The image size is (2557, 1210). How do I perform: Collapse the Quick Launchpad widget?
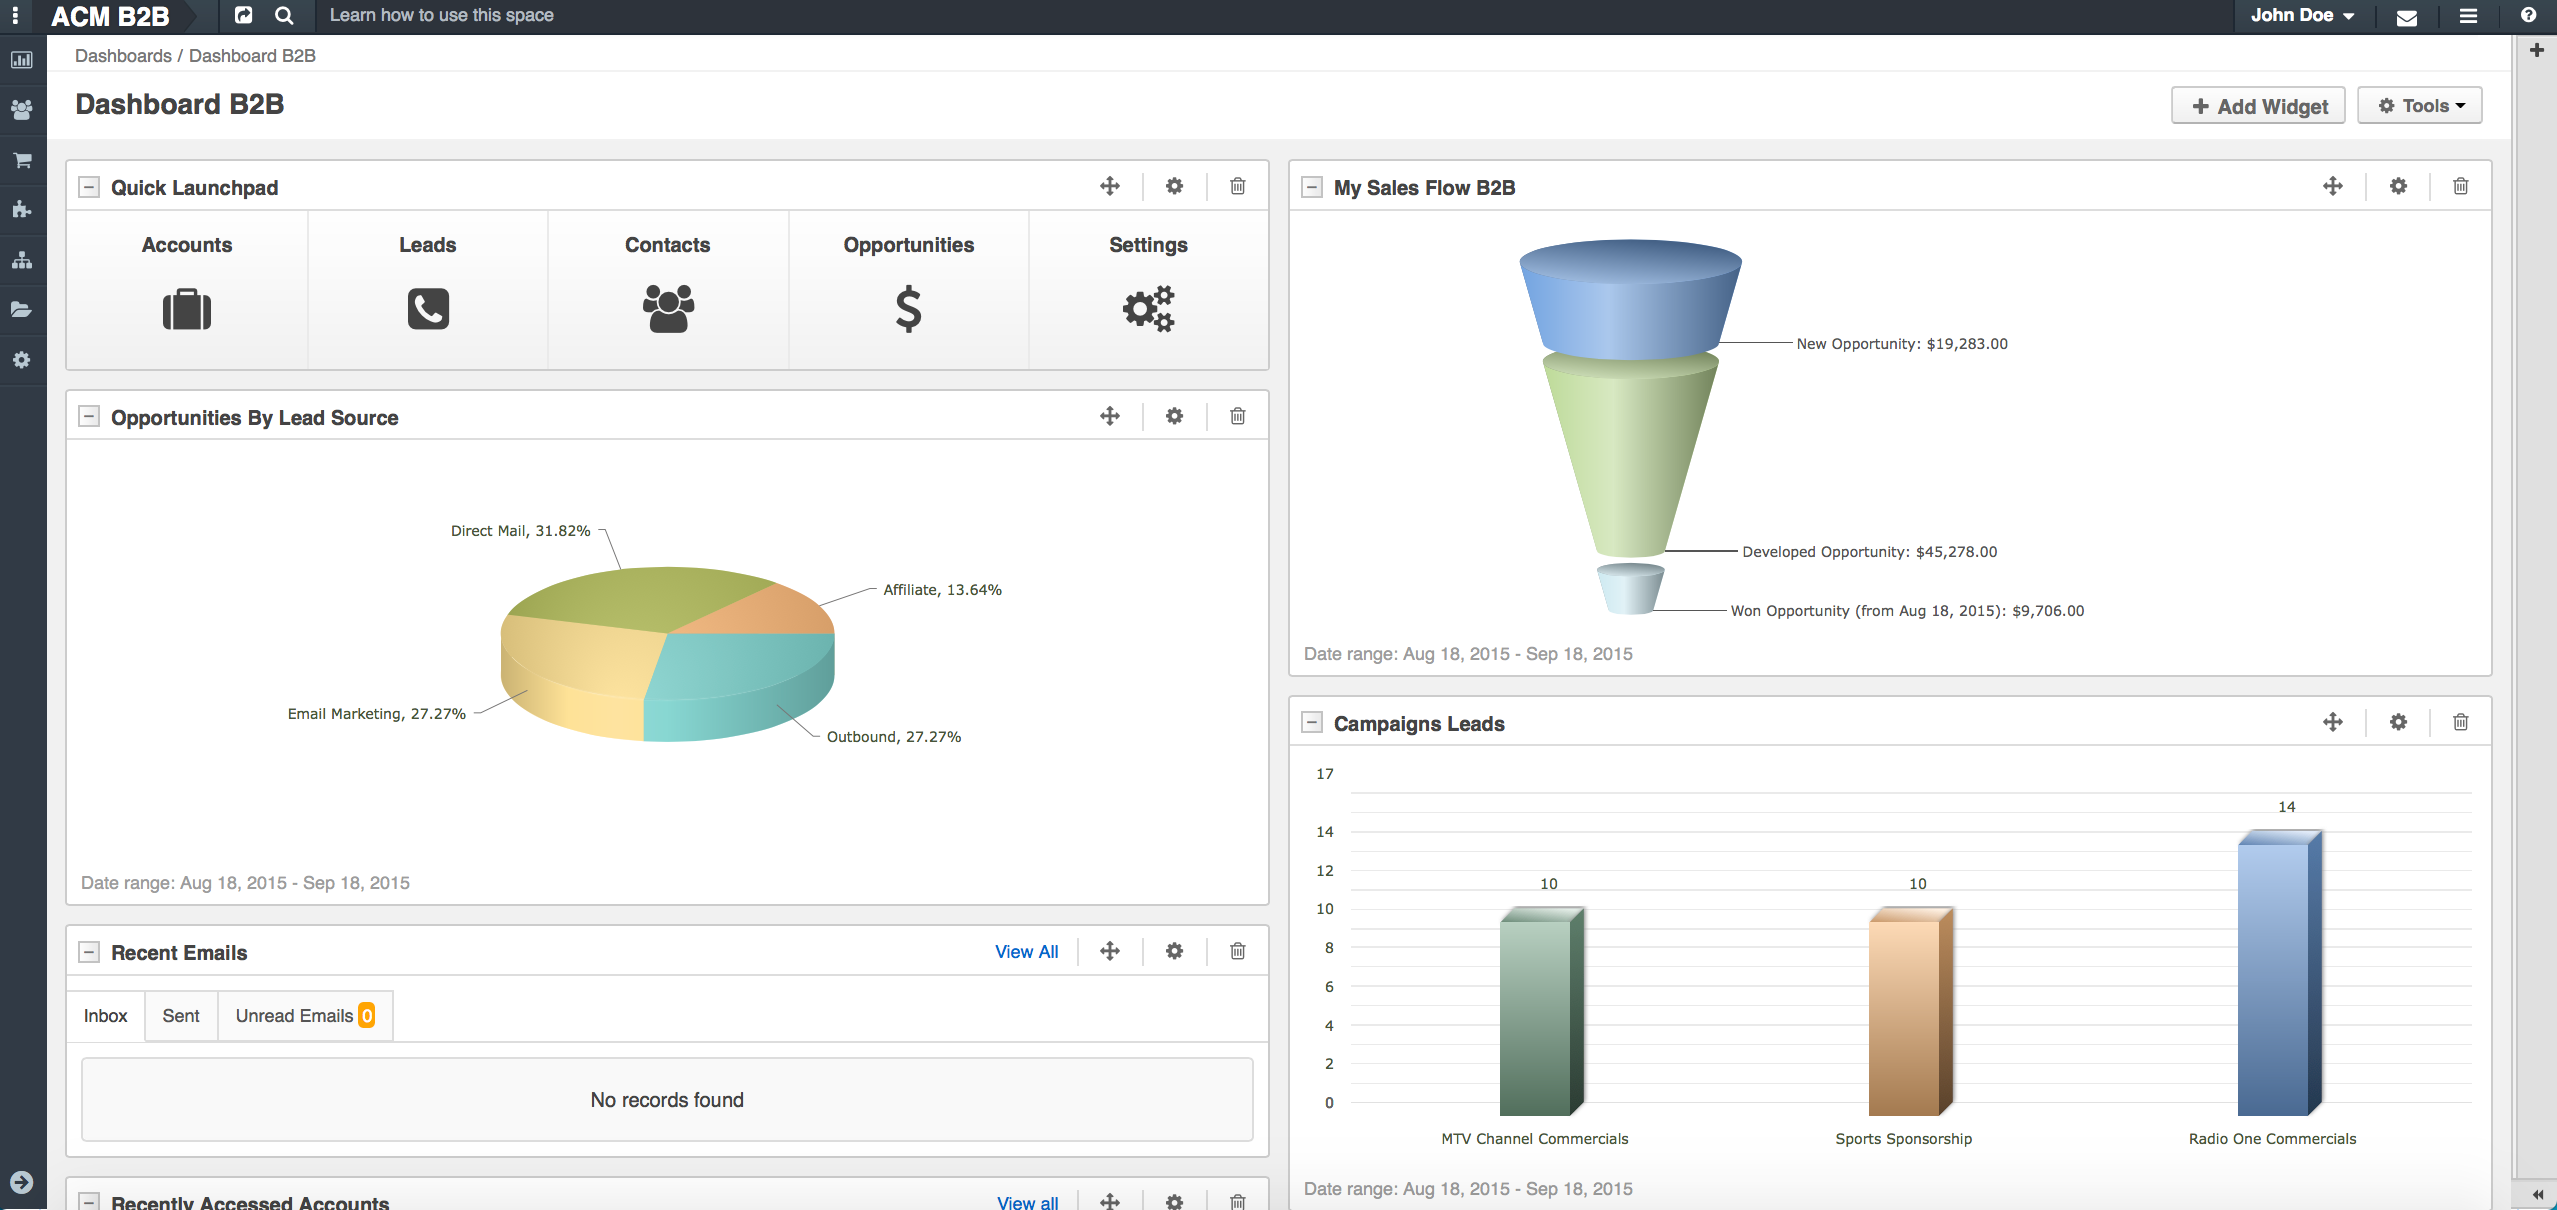tap(89, 187)
